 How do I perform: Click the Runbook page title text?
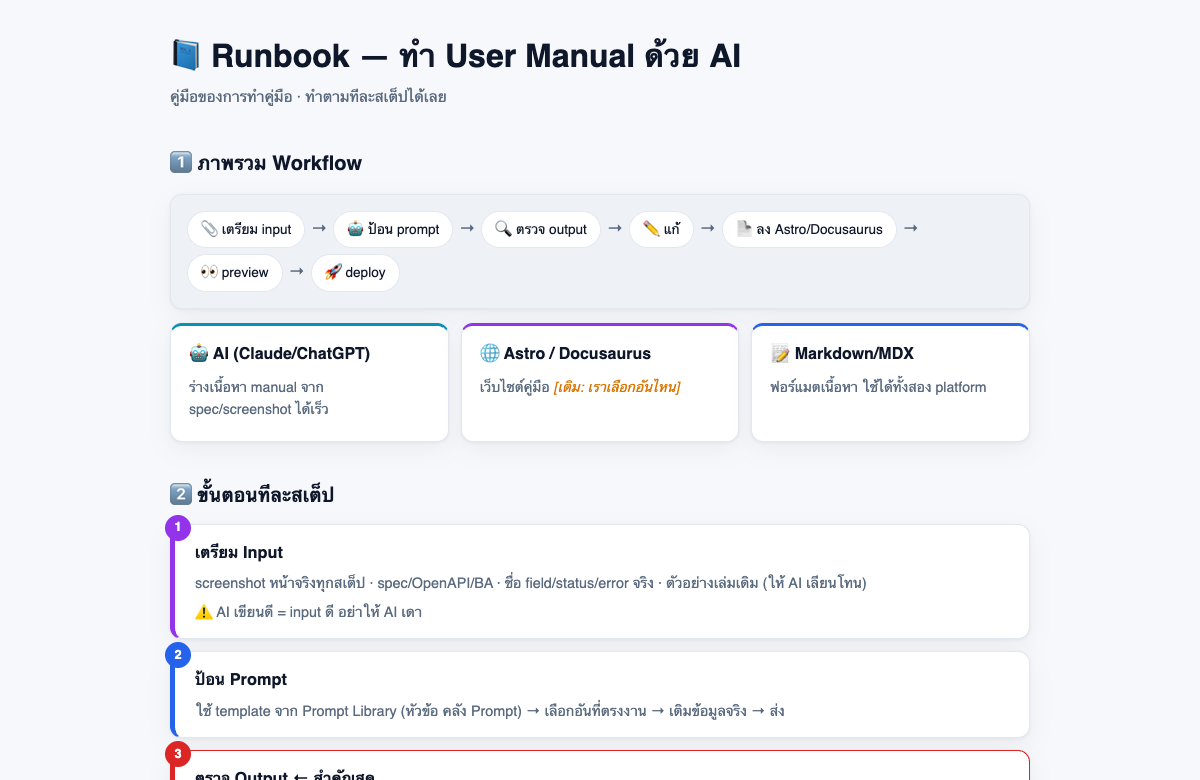tap(476, 56)
